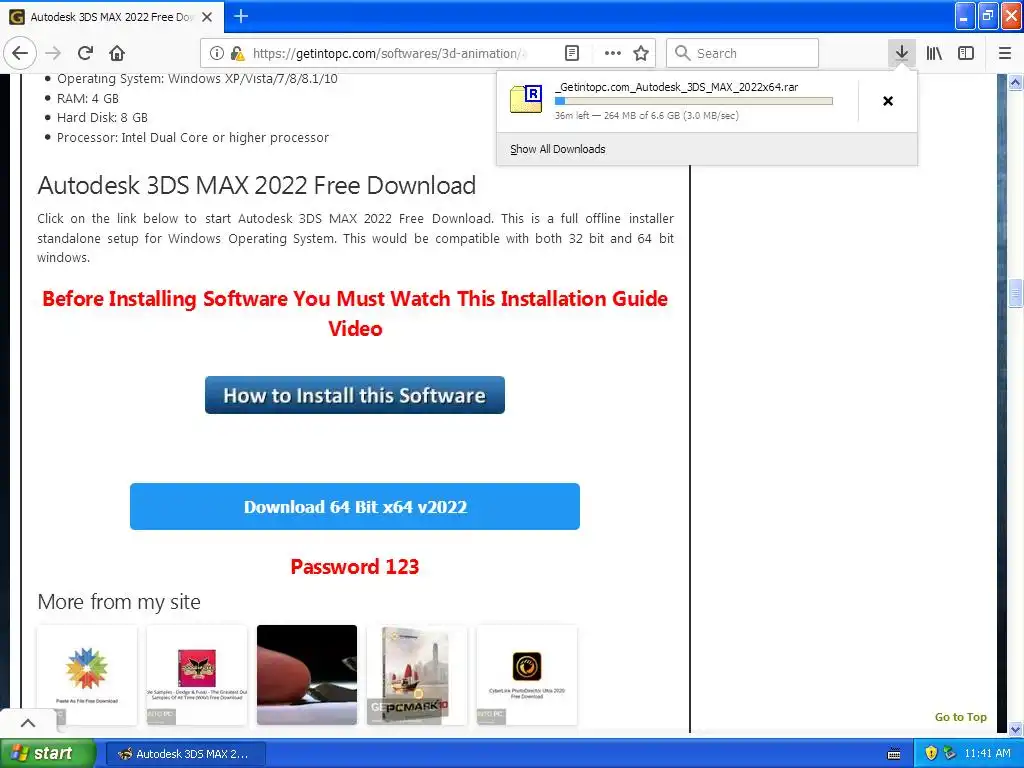Show site information icon in address bar

pos(216,53)
